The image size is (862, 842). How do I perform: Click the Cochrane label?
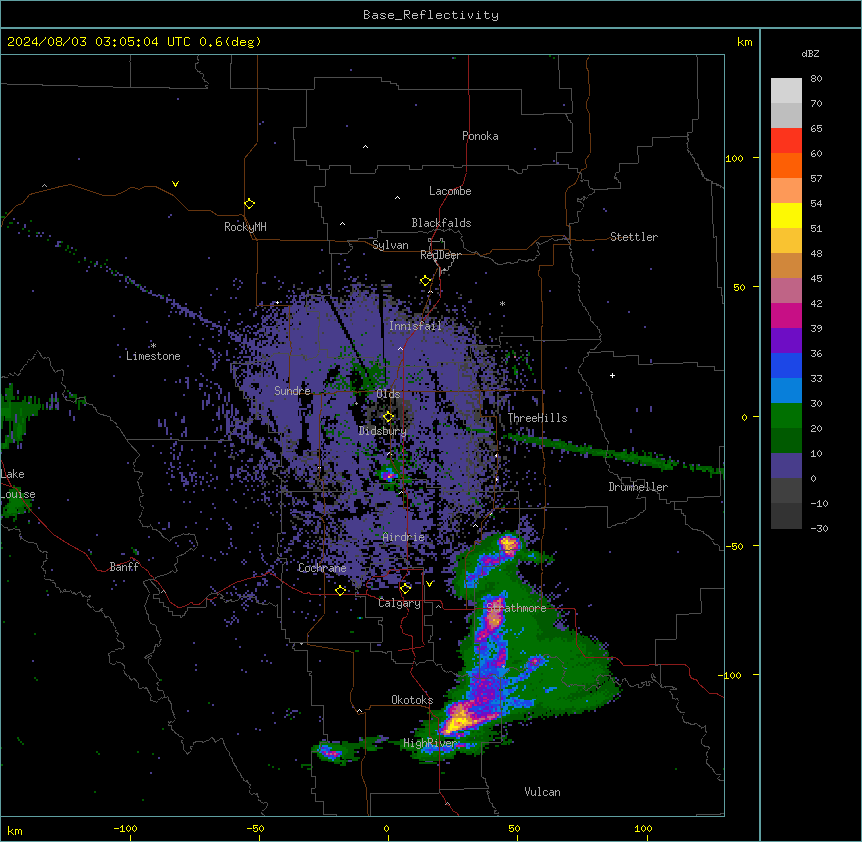click(x=322, y=568)
